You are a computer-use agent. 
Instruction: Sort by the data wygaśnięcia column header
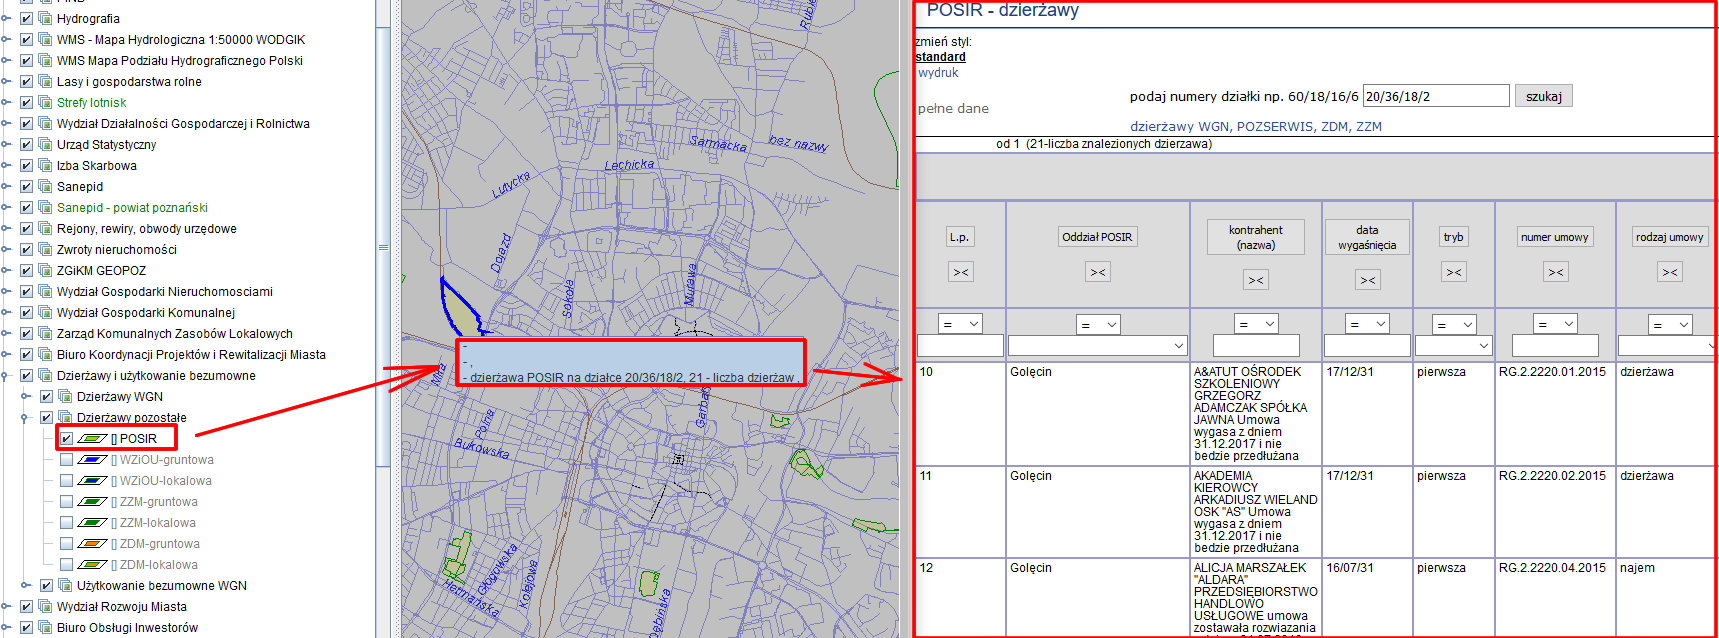1367,237
